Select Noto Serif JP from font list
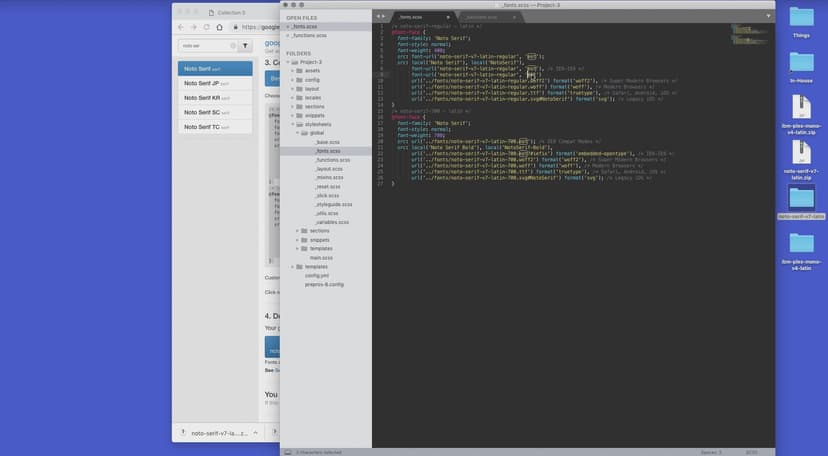 [201, 84]
